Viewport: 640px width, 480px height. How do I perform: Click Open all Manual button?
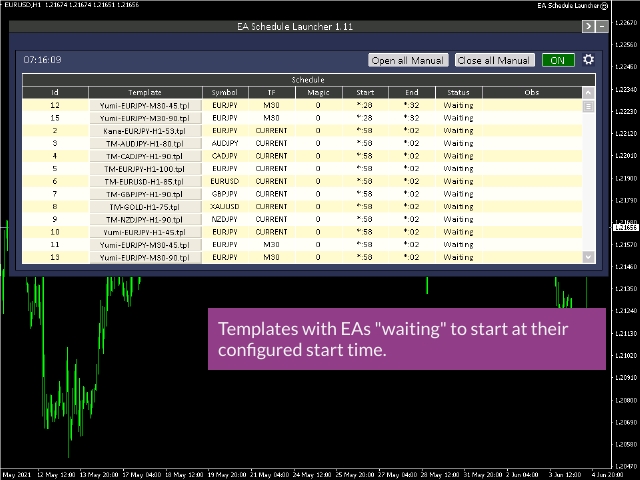408,60
